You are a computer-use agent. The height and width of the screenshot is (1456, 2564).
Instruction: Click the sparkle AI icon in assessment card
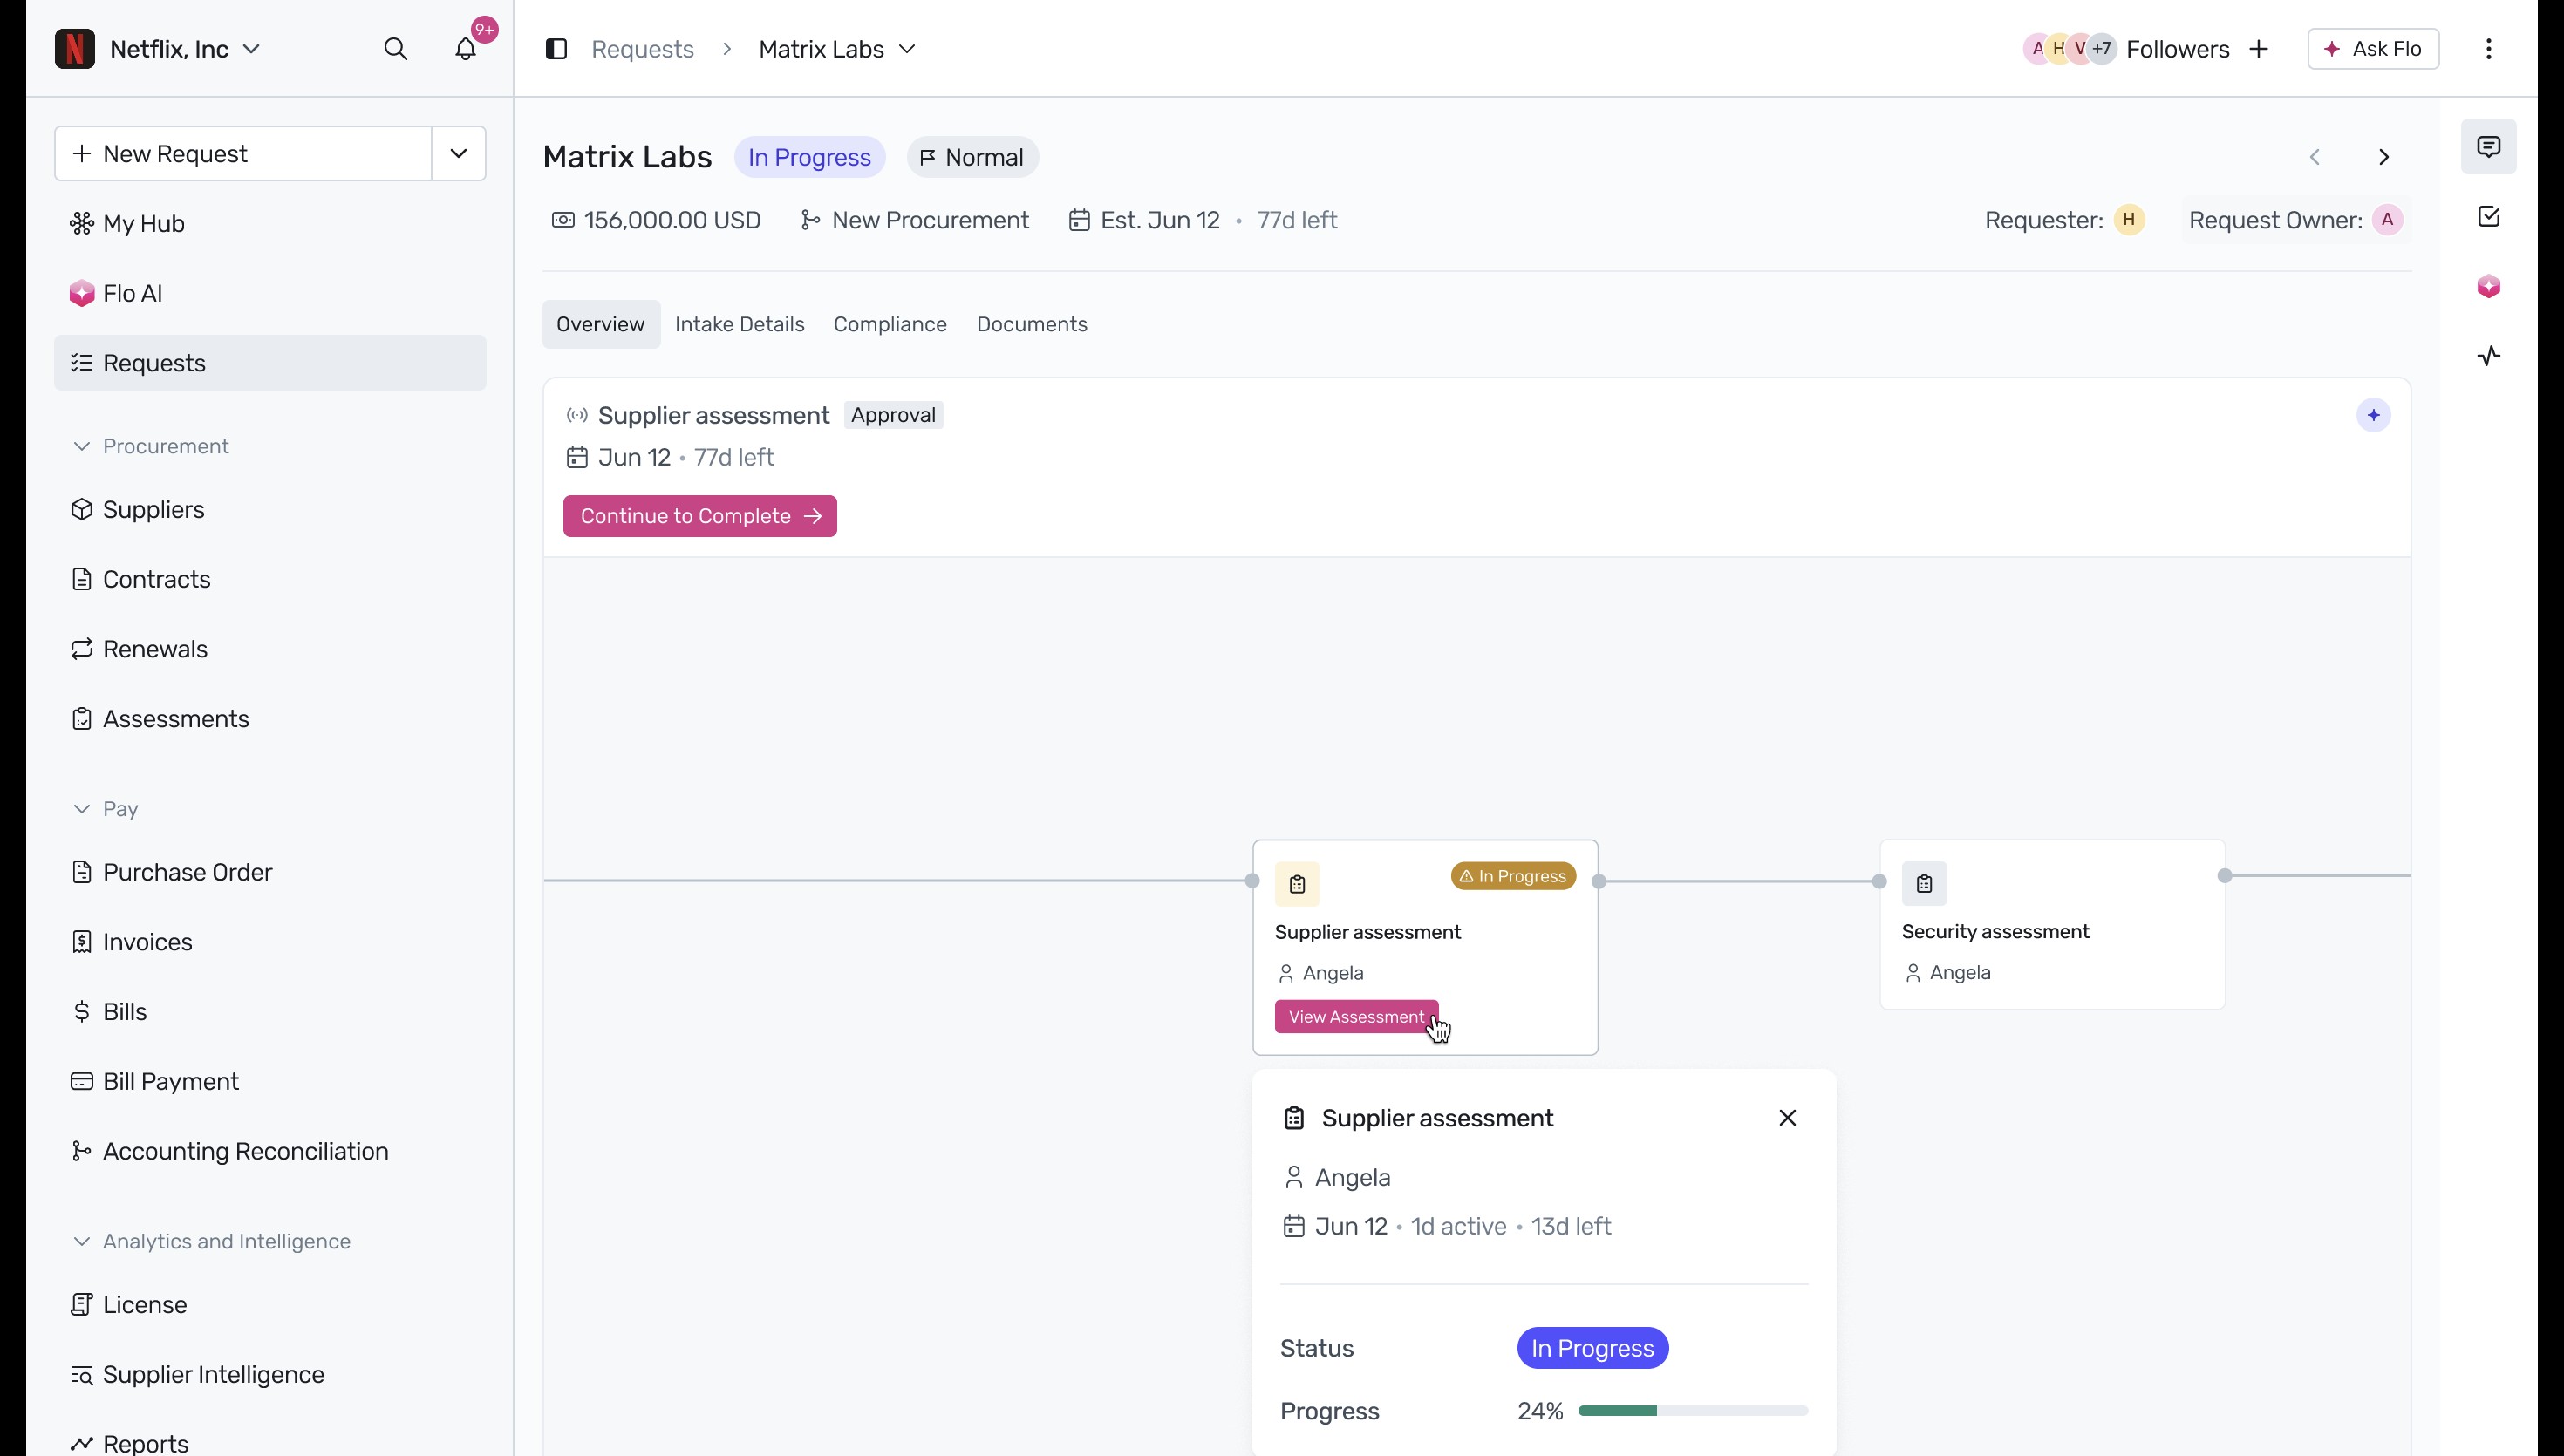(2374, 415)
